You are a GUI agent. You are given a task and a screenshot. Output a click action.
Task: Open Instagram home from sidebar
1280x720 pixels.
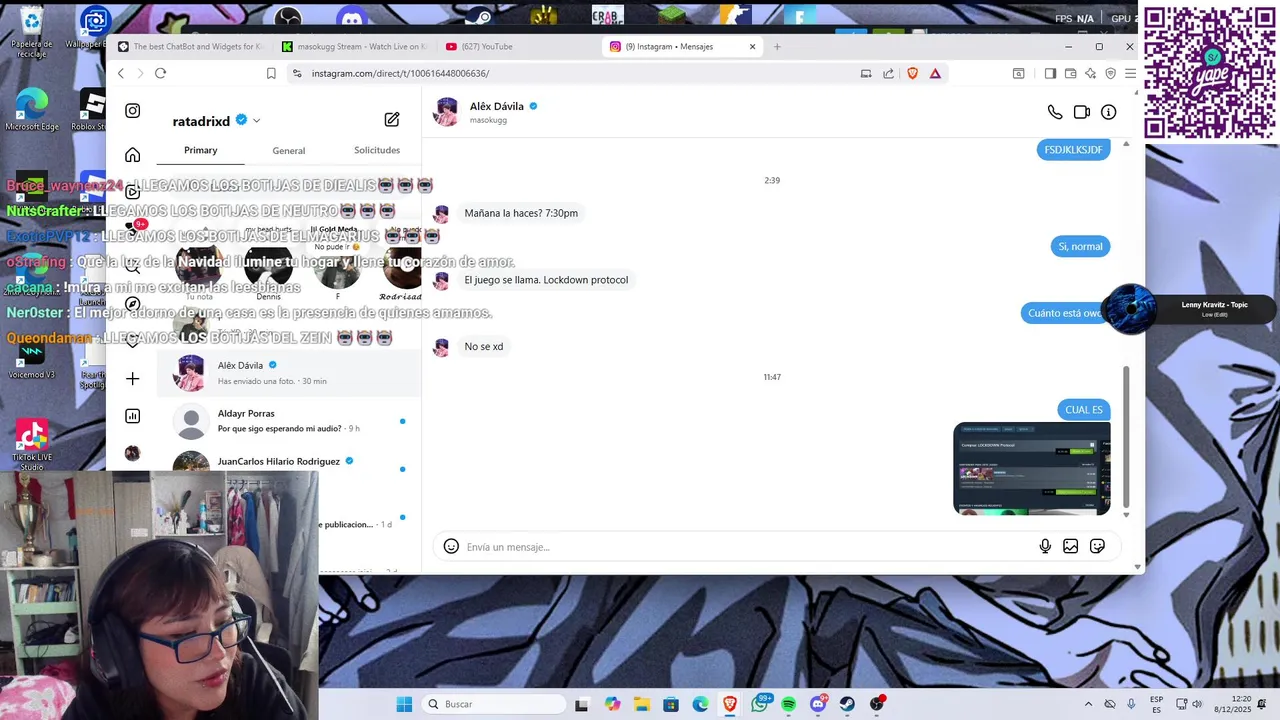tap(132, 154)
